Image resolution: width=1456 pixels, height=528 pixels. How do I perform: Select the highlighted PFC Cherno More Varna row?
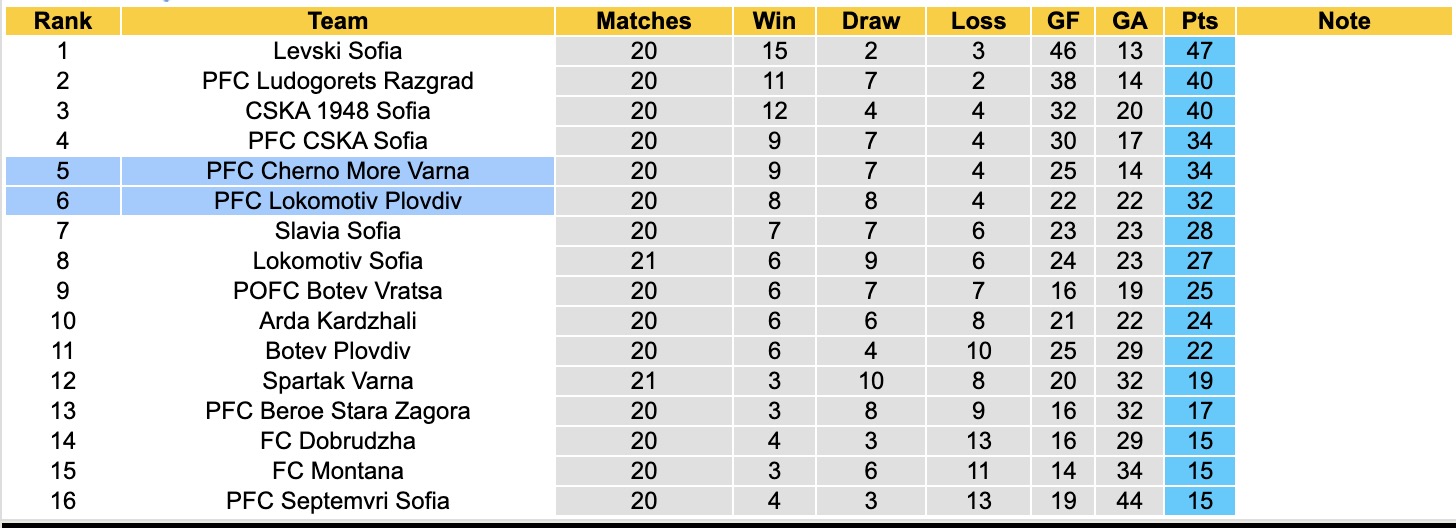(x=338, y=171)
